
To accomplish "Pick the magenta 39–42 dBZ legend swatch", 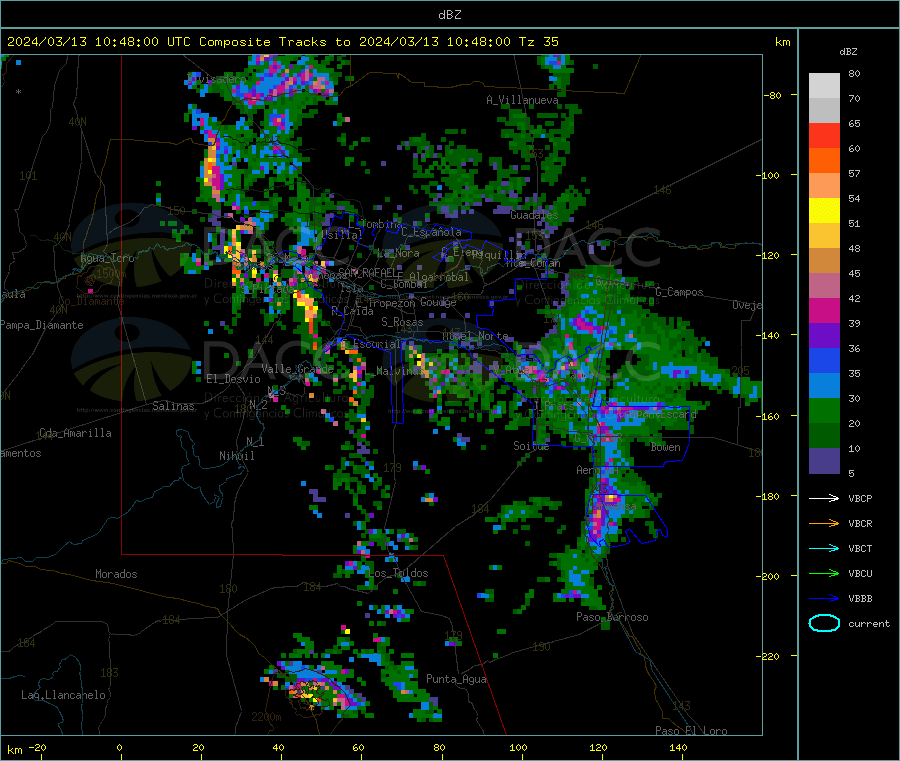I will [x=824, y=310].
